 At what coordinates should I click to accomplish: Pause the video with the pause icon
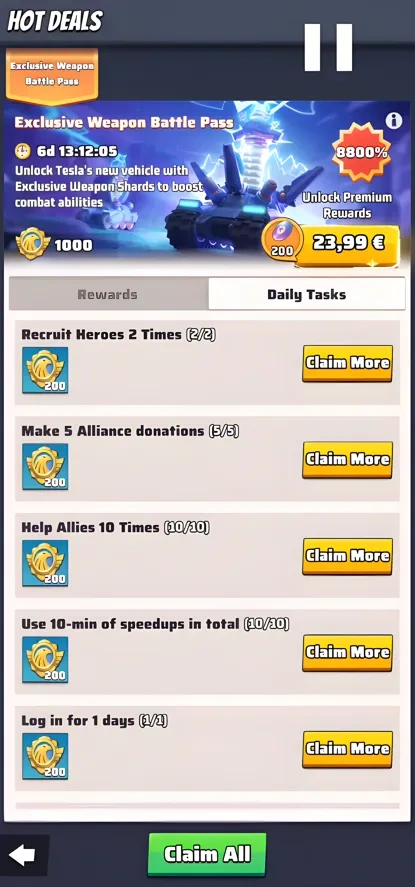click(x=328, y=48)
